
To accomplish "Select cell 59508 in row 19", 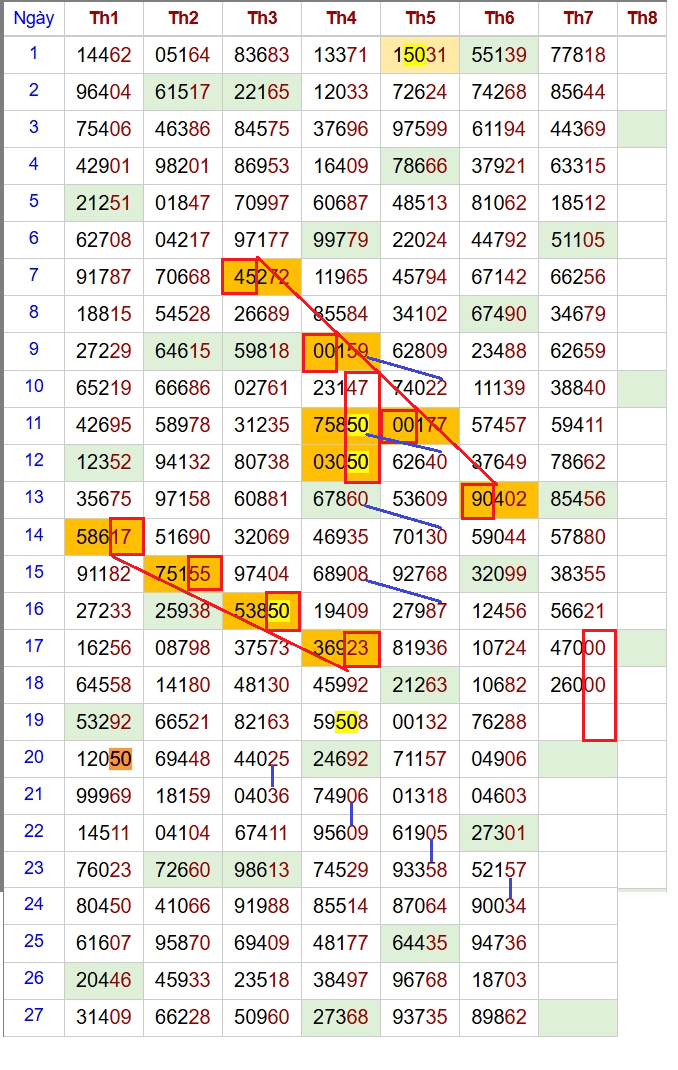I will pyautogui.click(x=341, y=722).
